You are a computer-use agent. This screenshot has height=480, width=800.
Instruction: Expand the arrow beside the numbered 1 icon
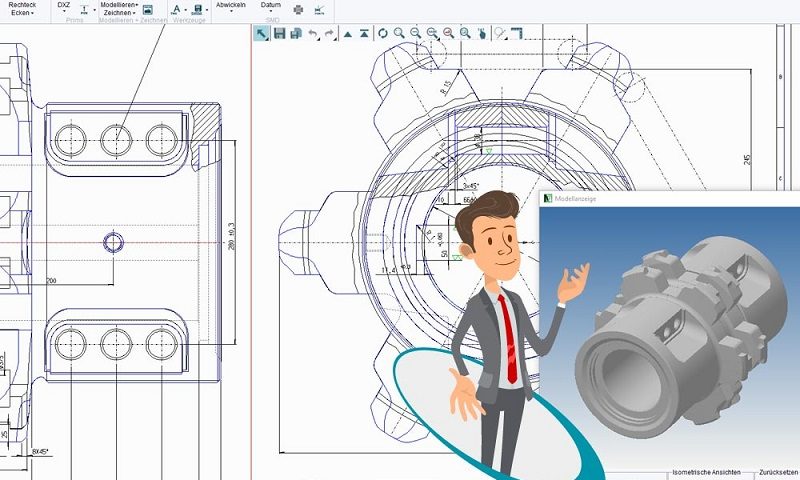[94, 10]
